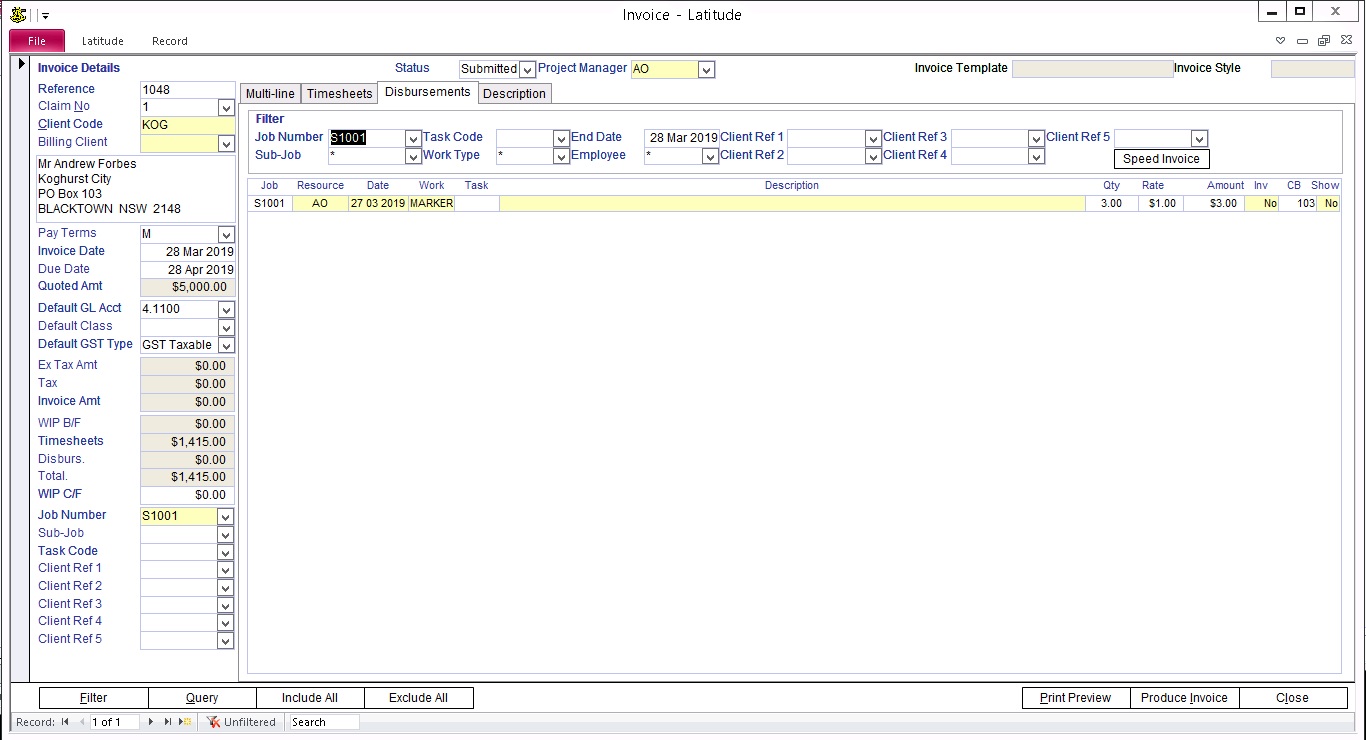The height and width of the screenshot is (740, 1366).
Task: Expand the Default GL Acct dropdown
Action: tap(225, 309)
